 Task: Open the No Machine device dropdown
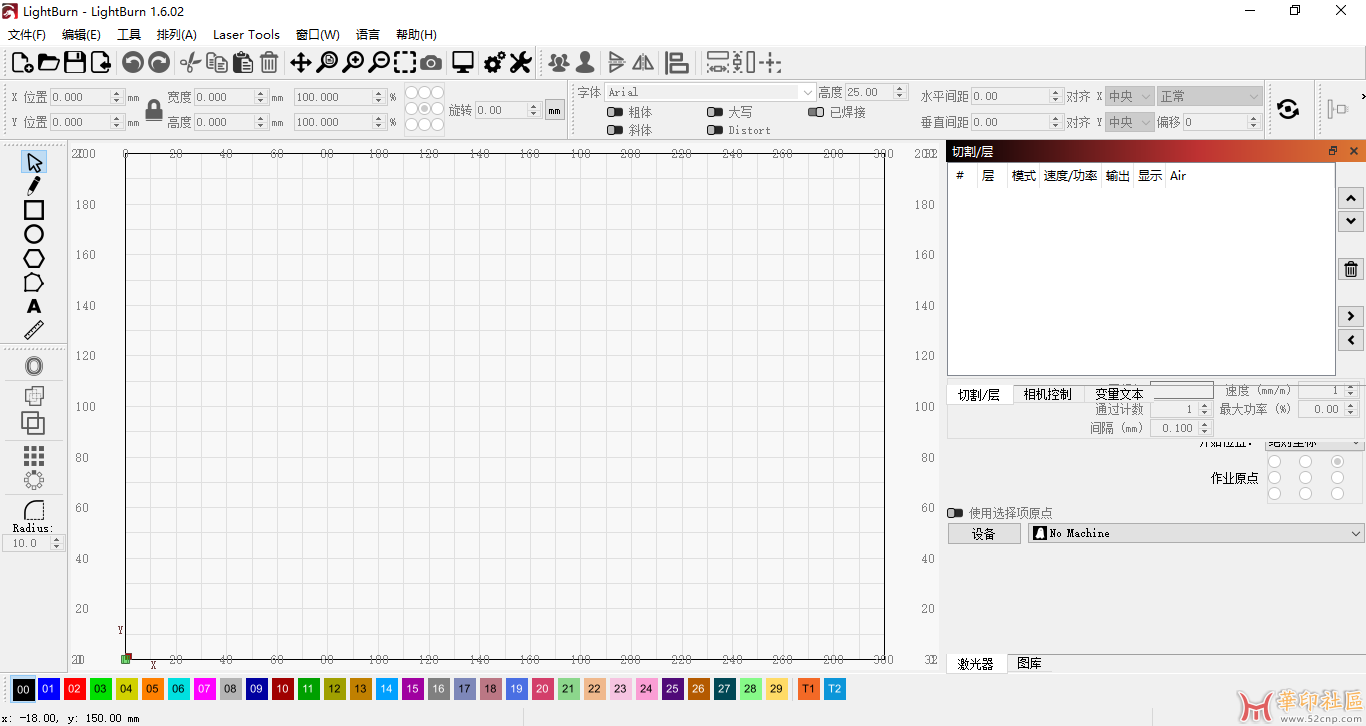point(1196,534)
